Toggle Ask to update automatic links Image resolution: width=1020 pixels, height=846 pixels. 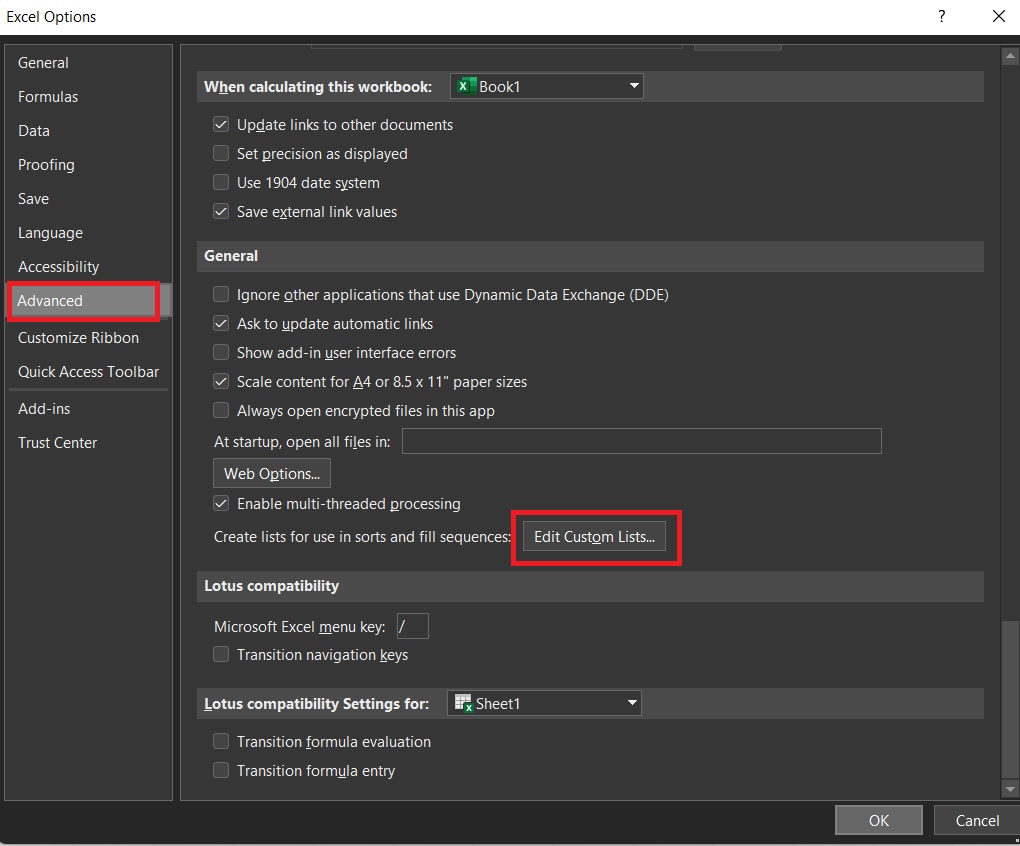pos(221,323)
